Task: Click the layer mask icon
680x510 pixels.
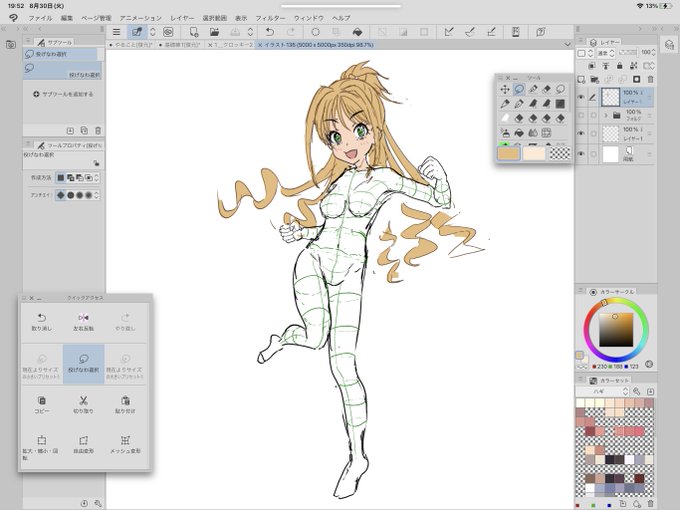Action: 636,79
